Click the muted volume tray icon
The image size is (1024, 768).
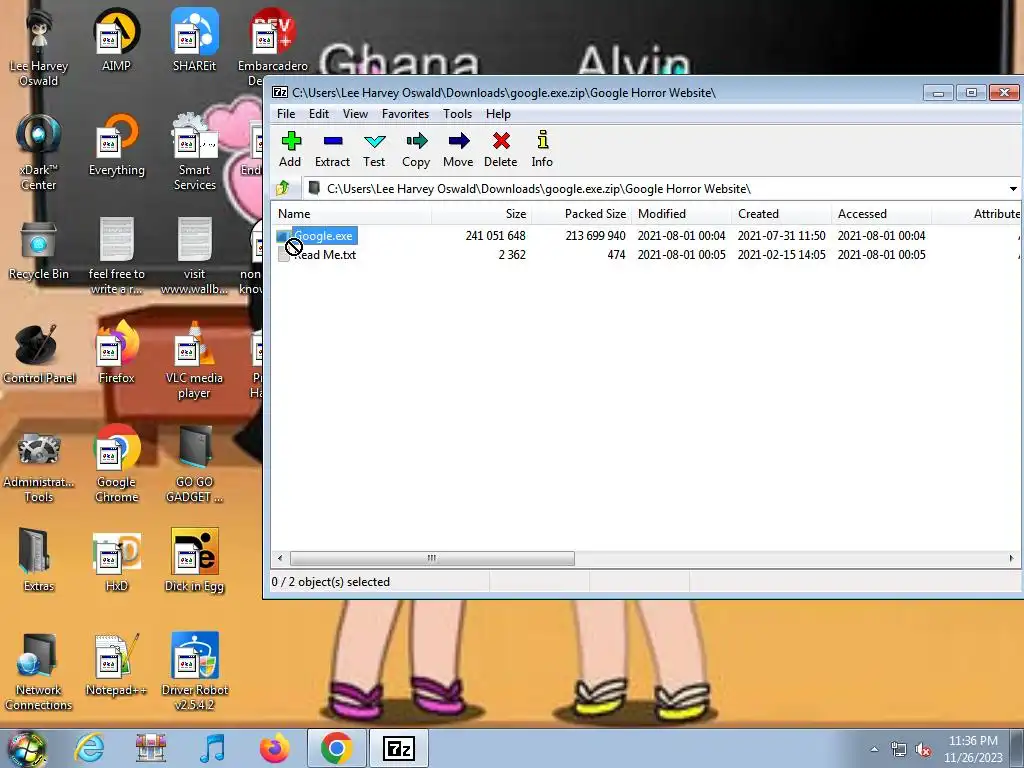pos(923,750)
